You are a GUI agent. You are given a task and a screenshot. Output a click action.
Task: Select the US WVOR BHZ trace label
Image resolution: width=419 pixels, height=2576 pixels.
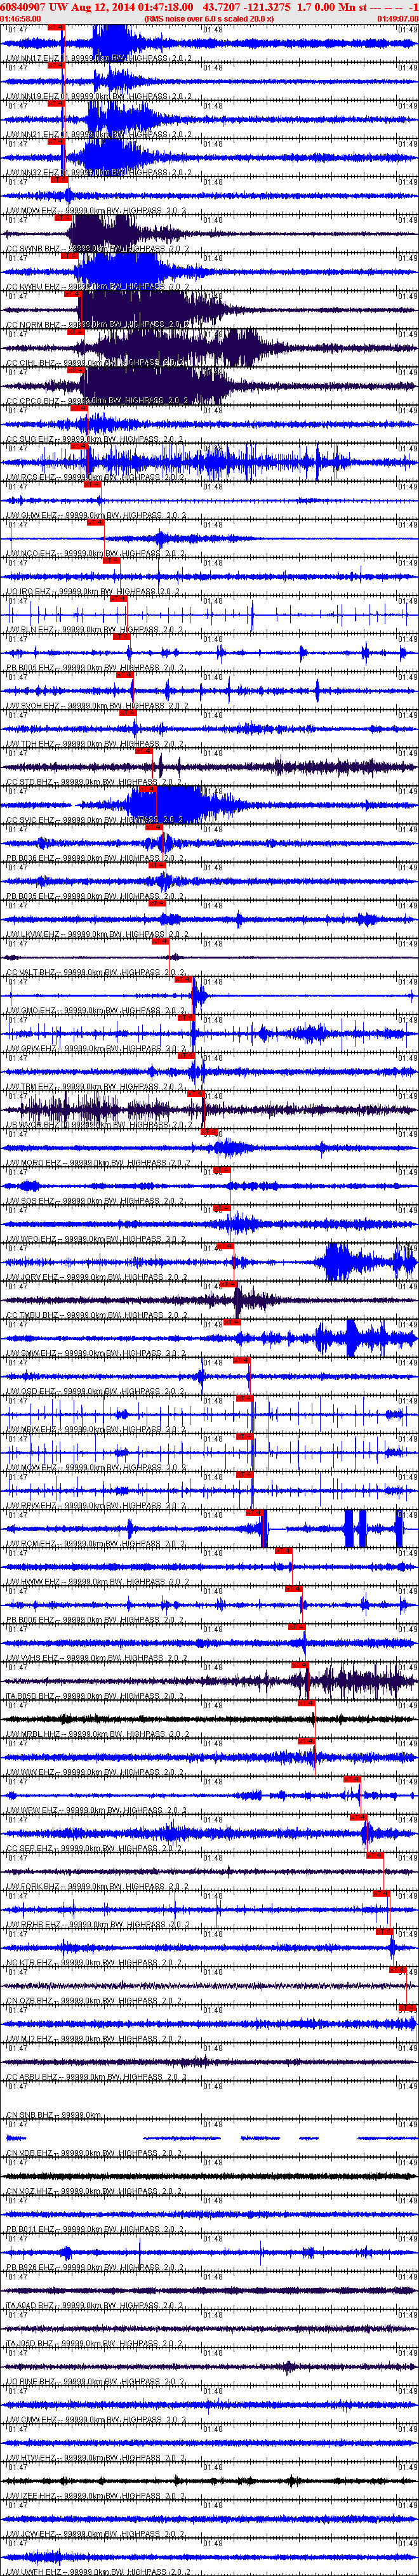33,1123
